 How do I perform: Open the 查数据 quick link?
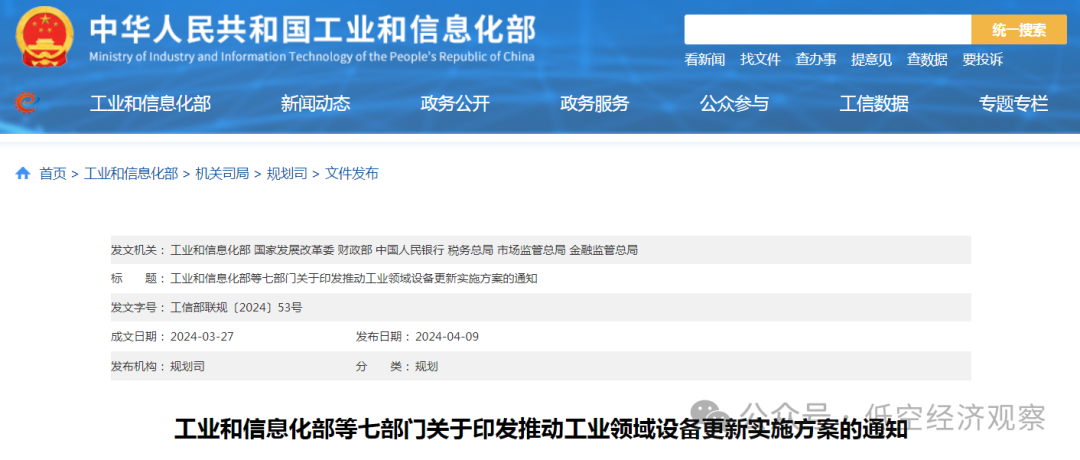(x=927, y=60)
